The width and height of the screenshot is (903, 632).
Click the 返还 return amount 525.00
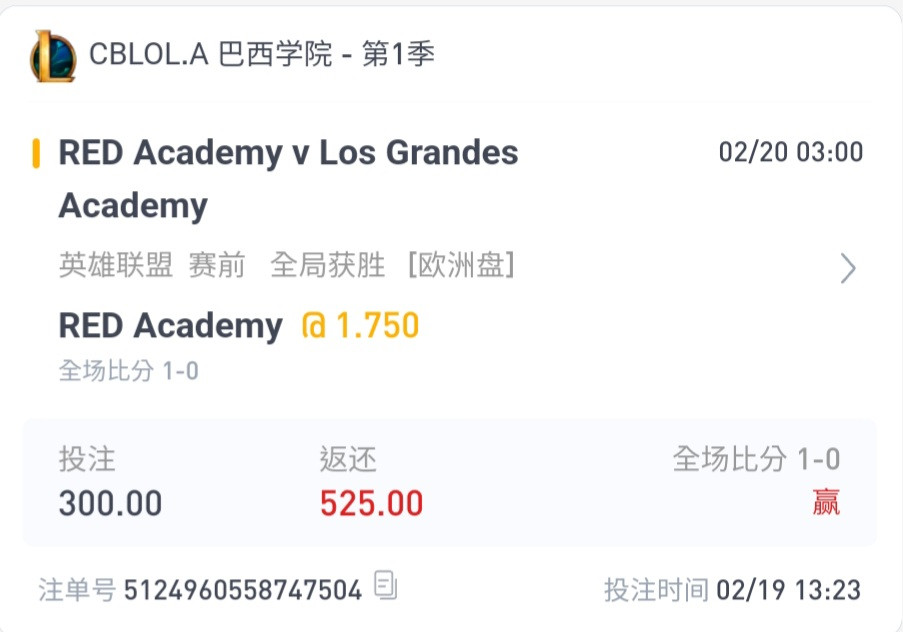click(x=371, y=504)
